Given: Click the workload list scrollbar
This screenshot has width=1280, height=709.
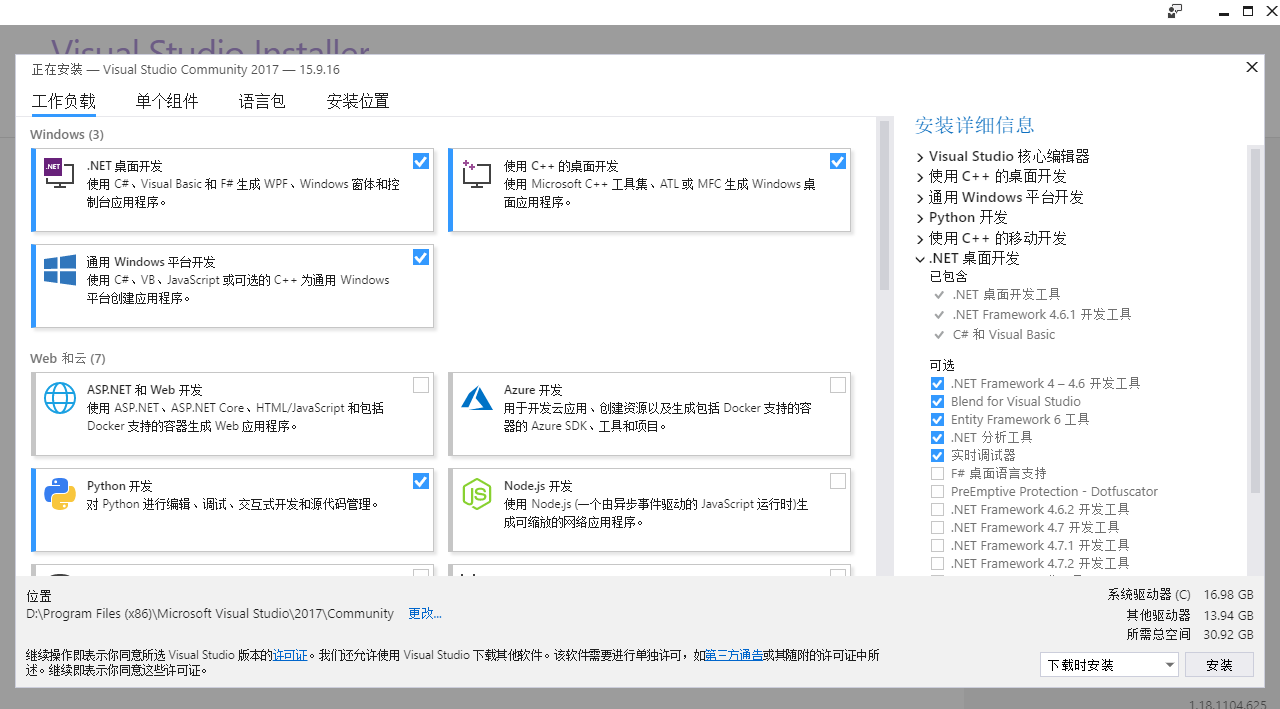Looking at the screenshot, I should [884, 200].
